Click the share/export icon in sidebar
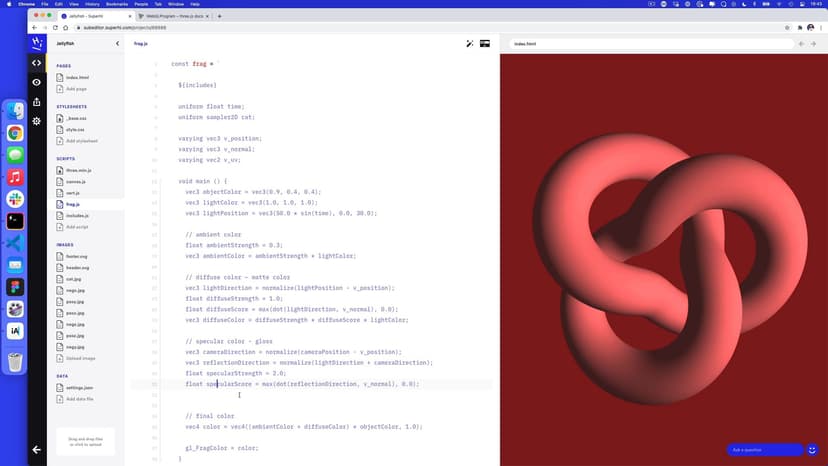The width and height of the screenshot is (828, 466). tap(37, 101)
